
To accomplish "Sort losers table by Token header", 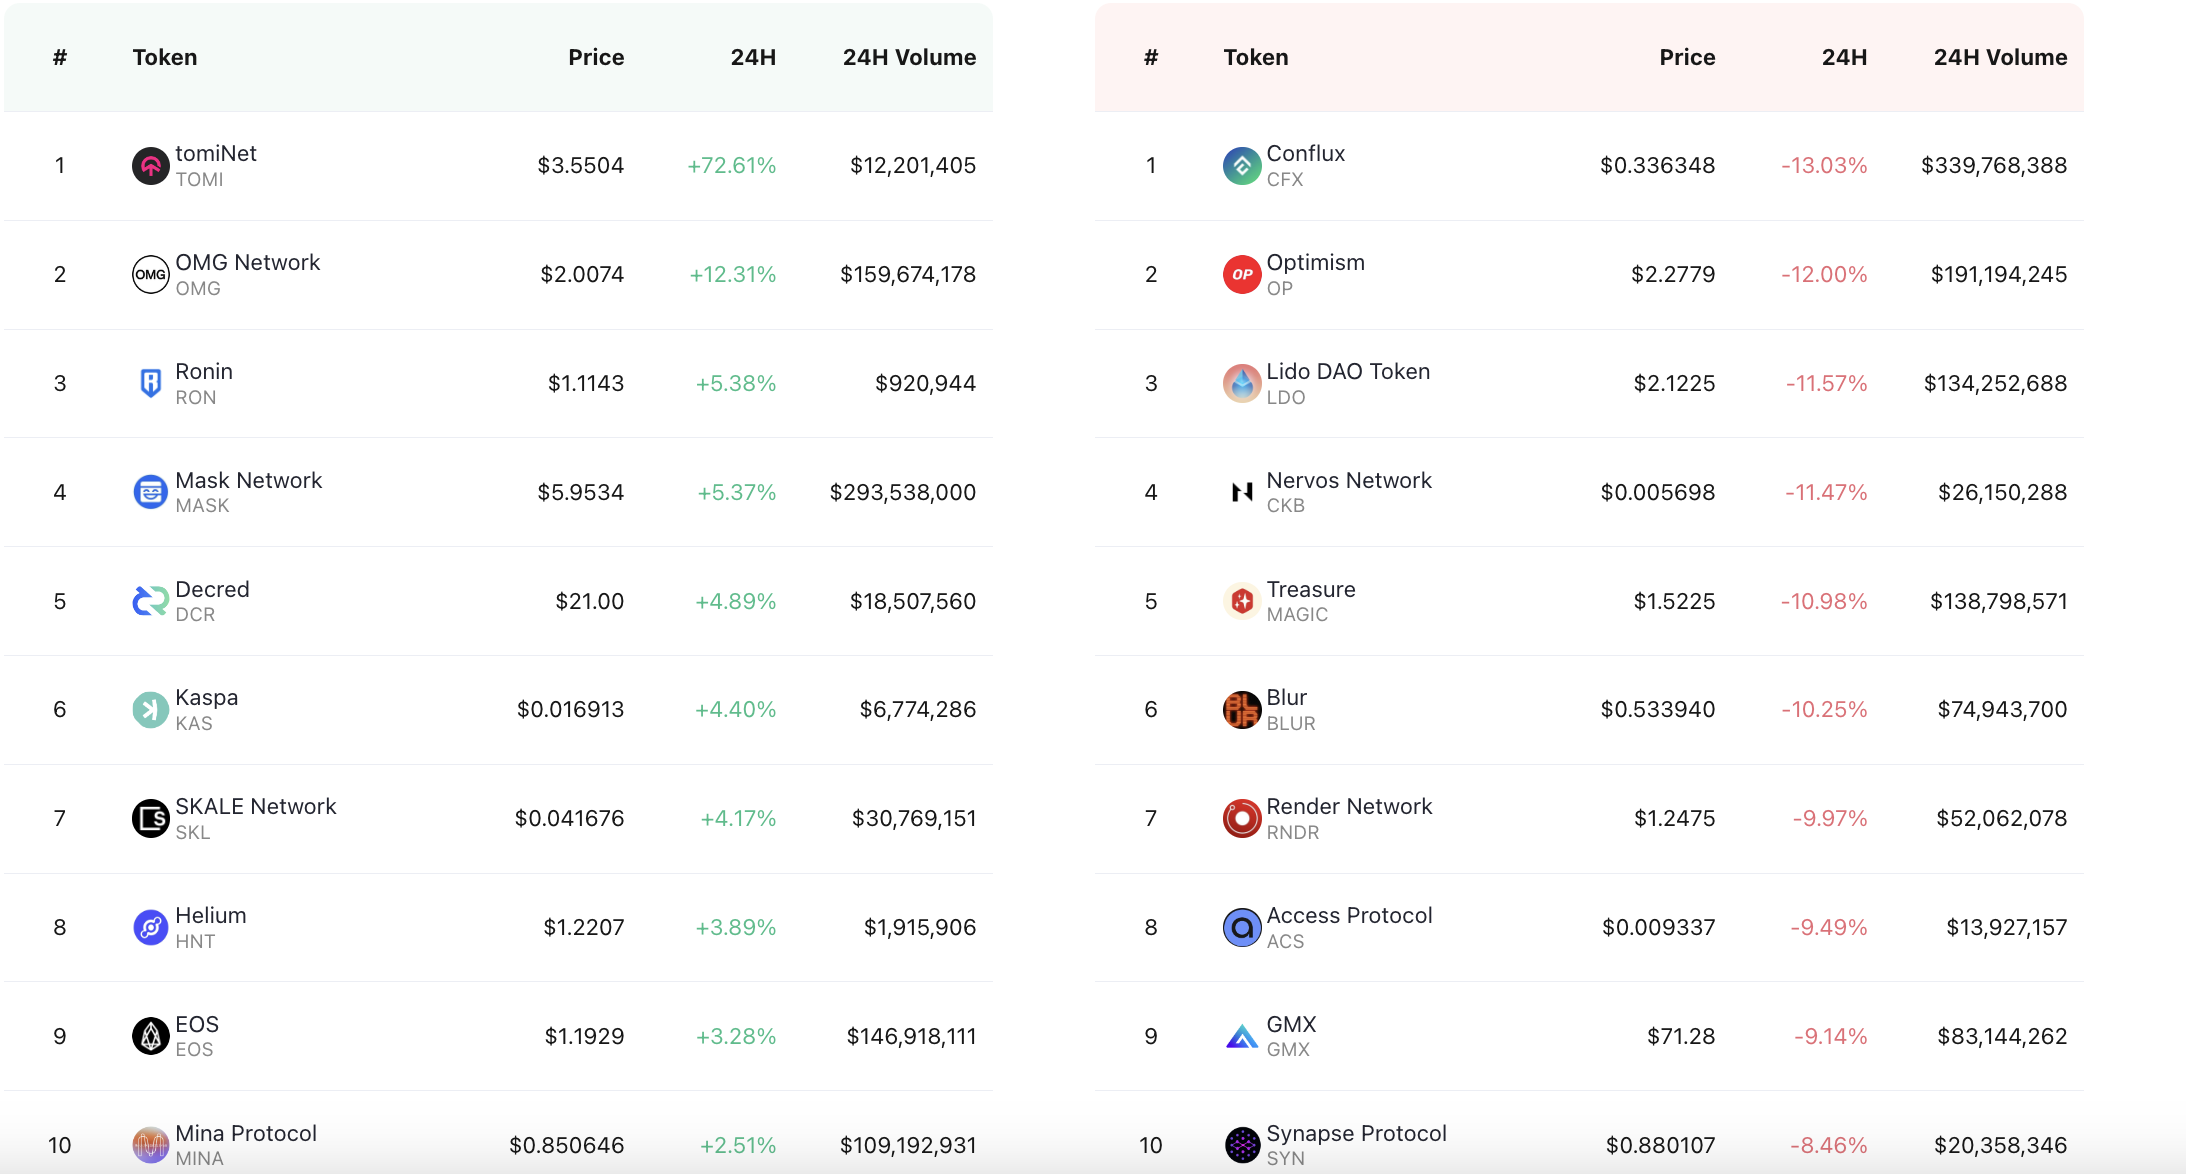I will 1255,58.
